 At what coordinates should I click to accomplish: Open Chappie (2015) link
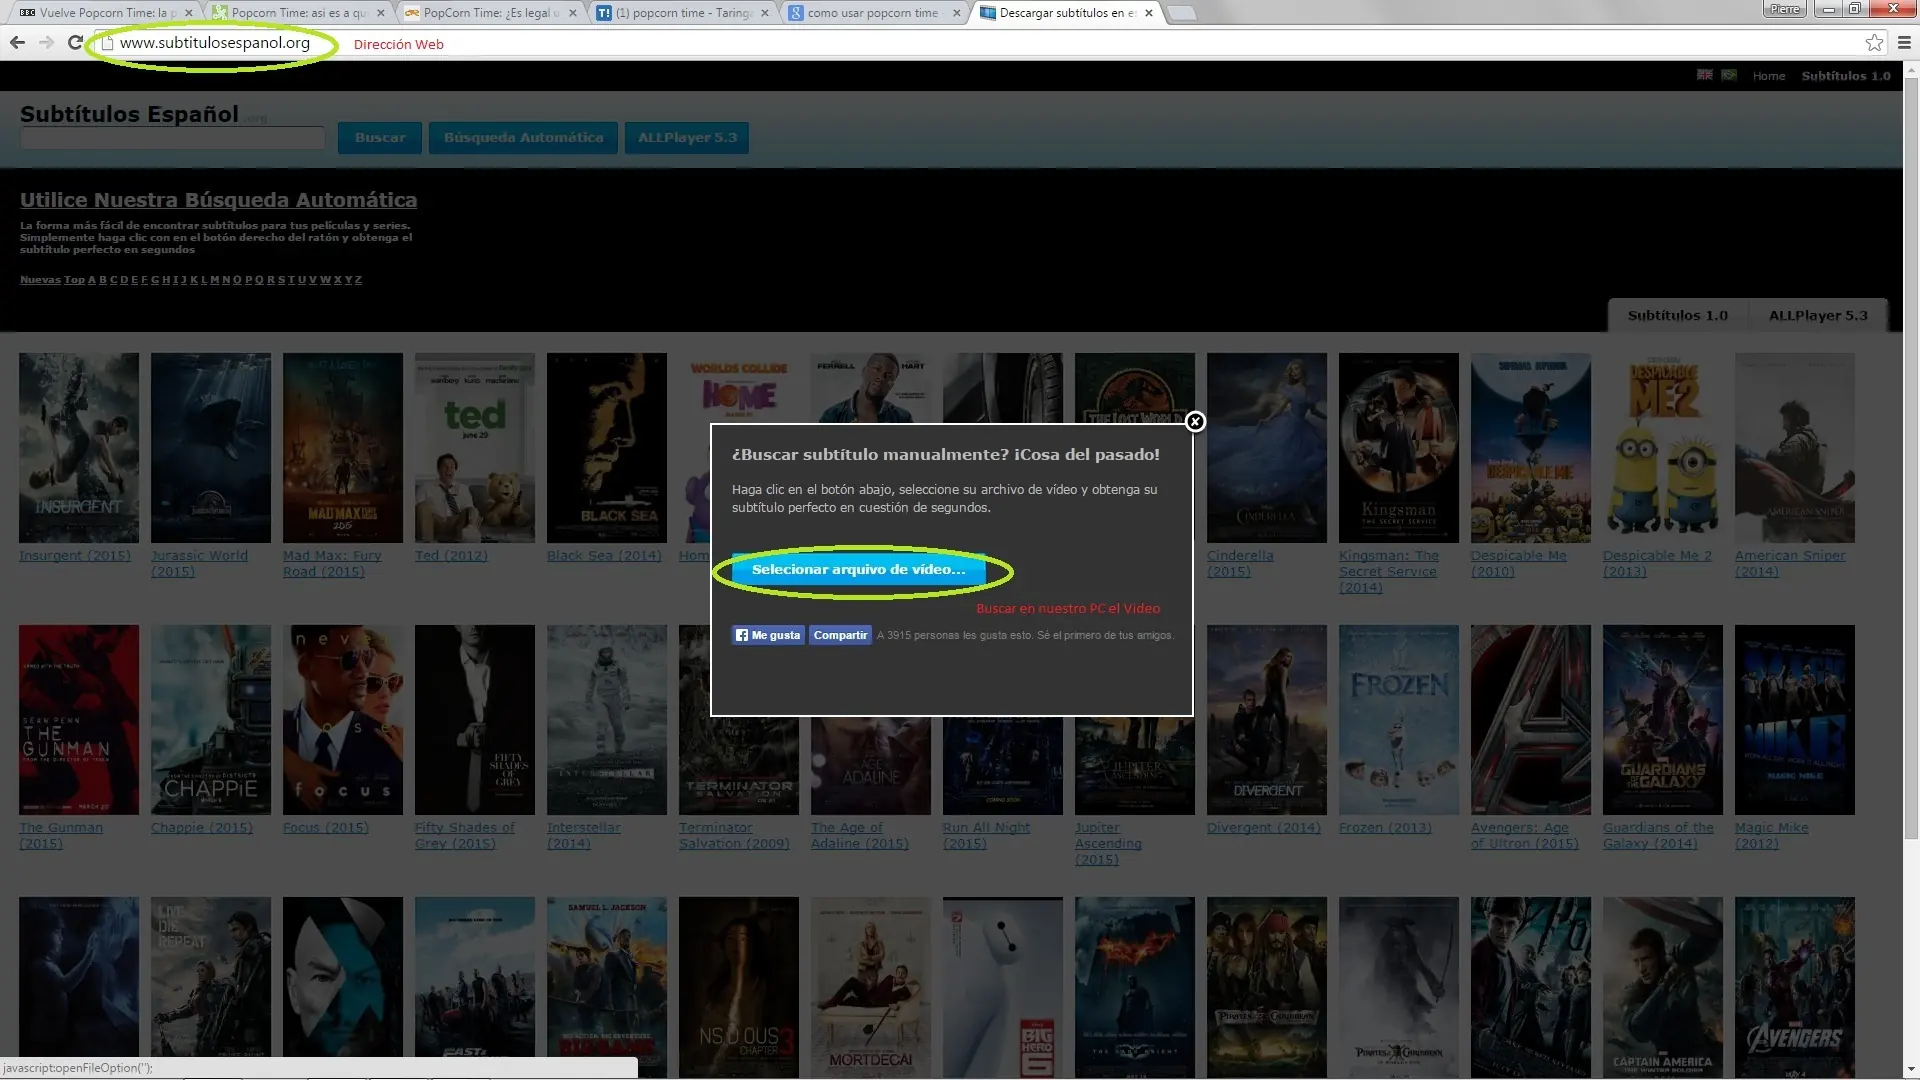[x=202, y=828]
